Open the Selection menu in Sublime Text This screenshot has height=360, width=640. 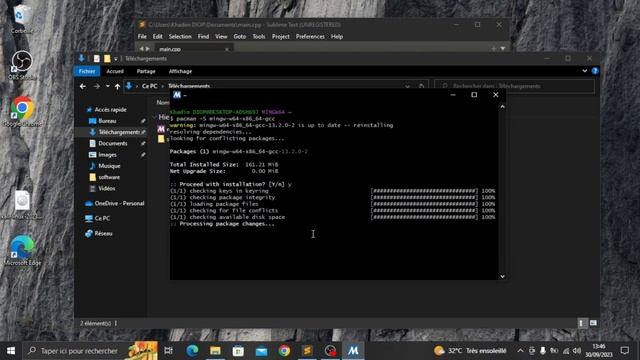(x=180, y=37)
